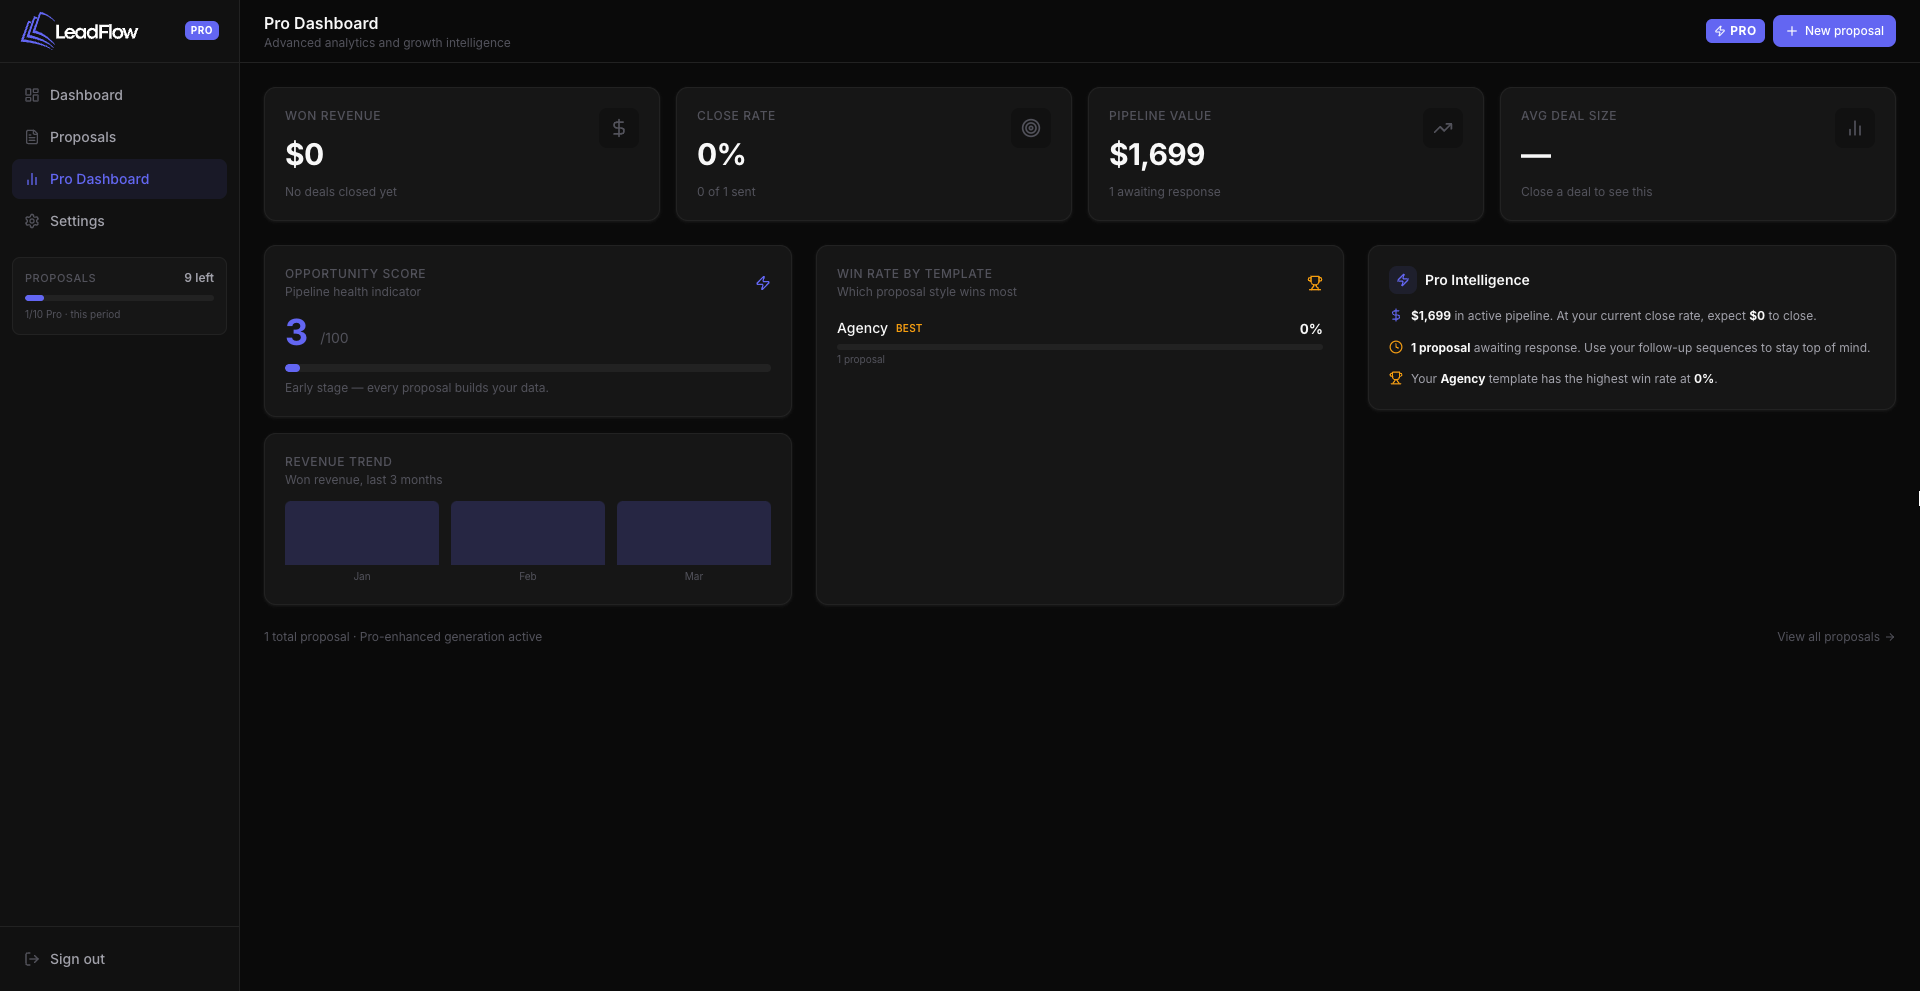Click the lightning icon on Opportunity Score card
This screenshot has width=1920, height=991.
tap(762, 283)
